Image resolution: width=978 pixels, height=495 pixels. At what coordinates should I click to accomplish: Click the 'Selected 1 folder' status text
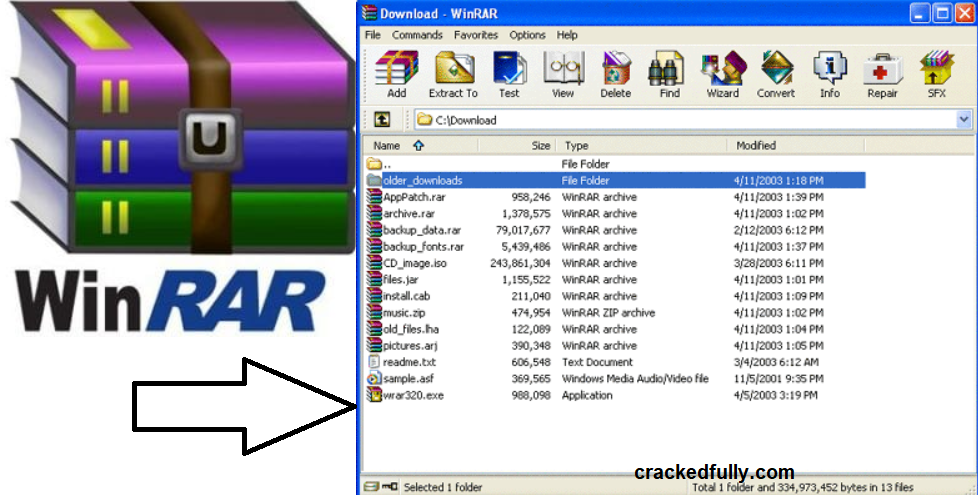[x=443, y=487]
